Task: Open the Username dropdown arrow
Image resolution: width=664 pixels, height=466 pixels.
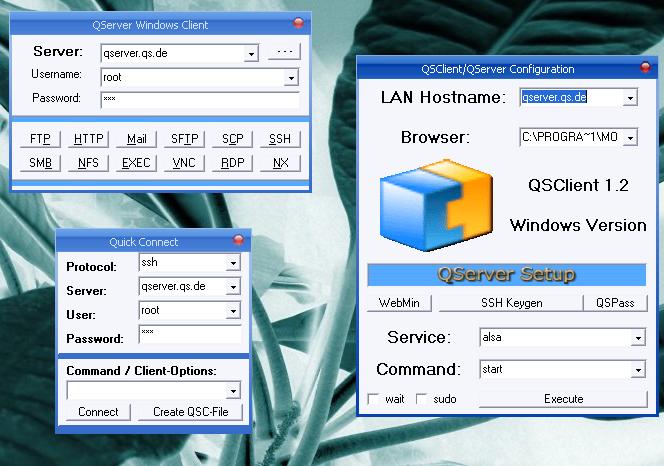Action: tap(291, 78)
